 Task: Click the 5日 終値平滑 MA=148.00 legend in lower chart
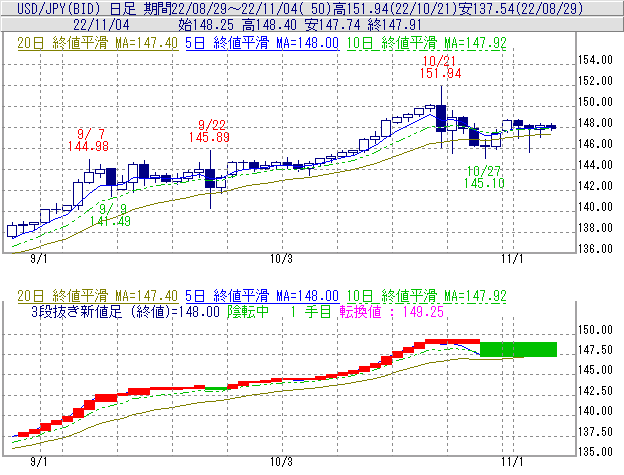(262, 296)
